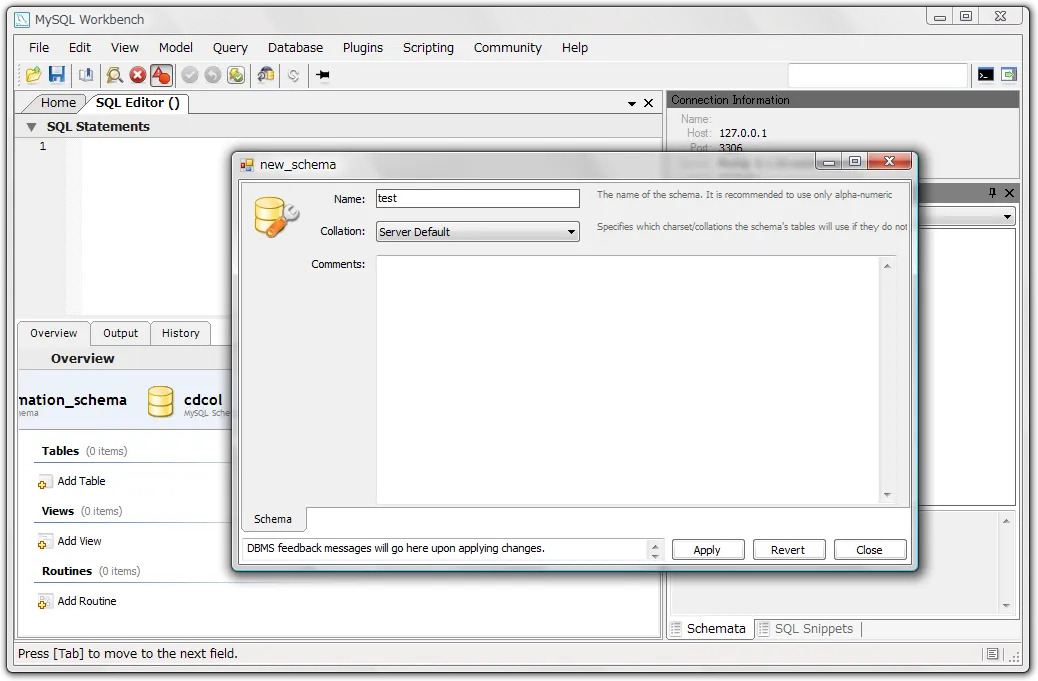This screenshot has width=1038, height=681.
Task: Pin the schemata side panel
Action: point(993,193)
